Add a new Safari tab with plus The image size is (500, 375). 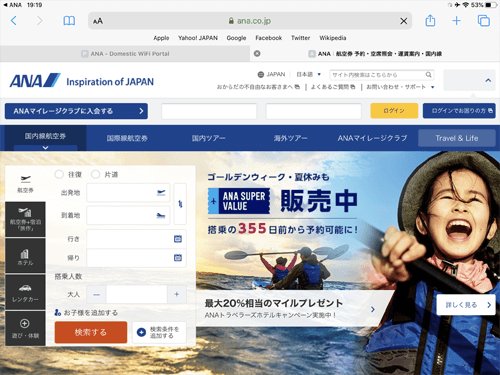pos(456,21)
